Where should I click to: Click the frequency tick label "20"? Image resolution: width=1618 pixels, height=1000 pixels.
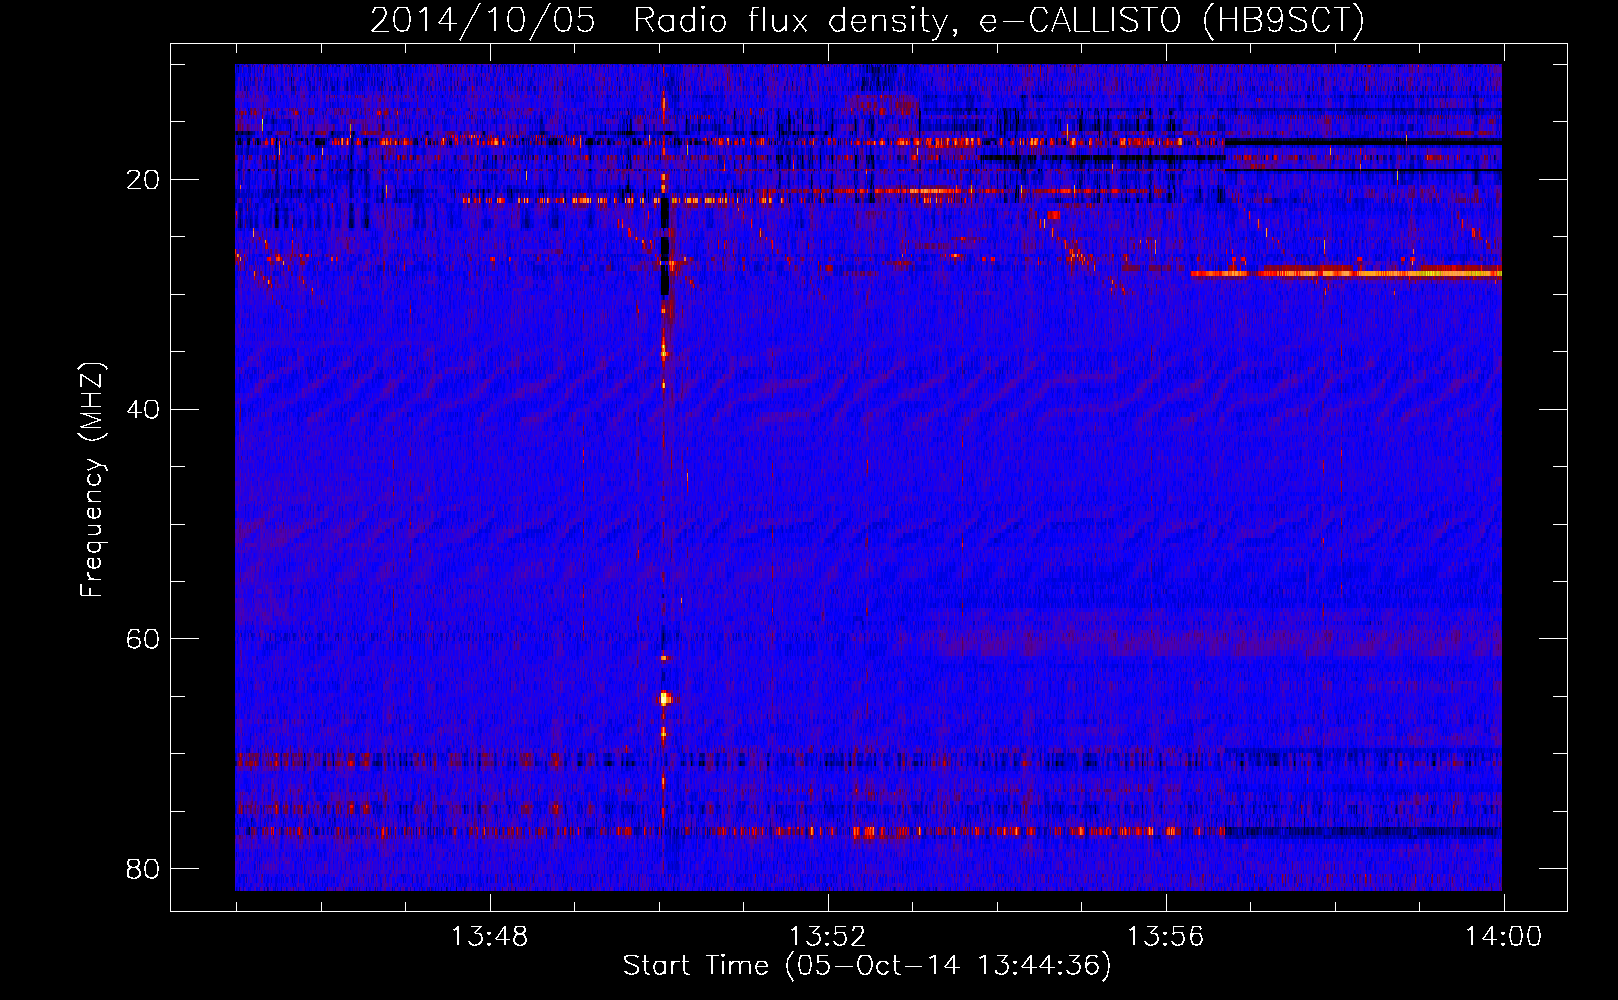coord(143,180)
